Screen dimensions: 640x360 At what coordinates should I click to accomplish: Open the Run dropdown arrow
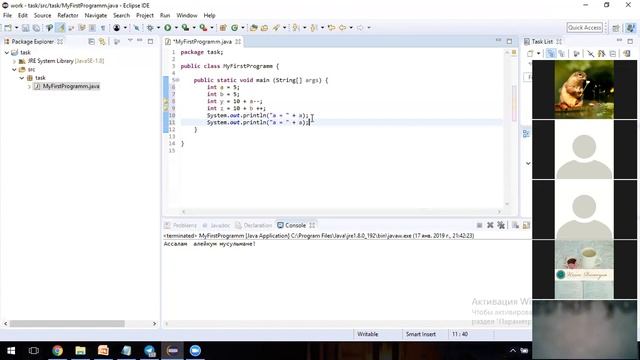point(176,28)
